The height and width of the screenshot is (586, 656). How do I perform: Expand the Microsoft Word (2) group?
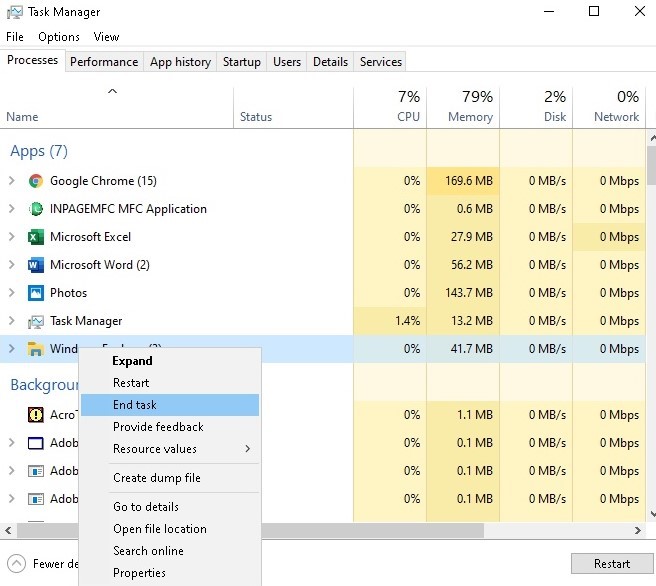click(x=12, y=265)
